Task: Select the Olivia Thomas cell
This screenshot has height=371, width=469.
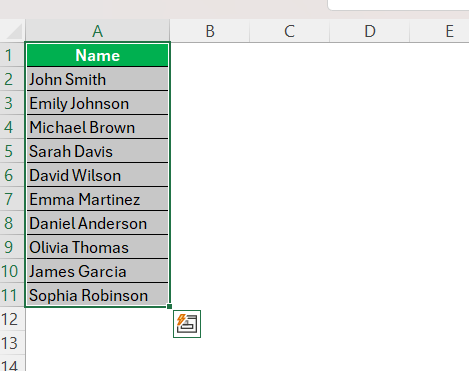Action: (x=98, y=247)
